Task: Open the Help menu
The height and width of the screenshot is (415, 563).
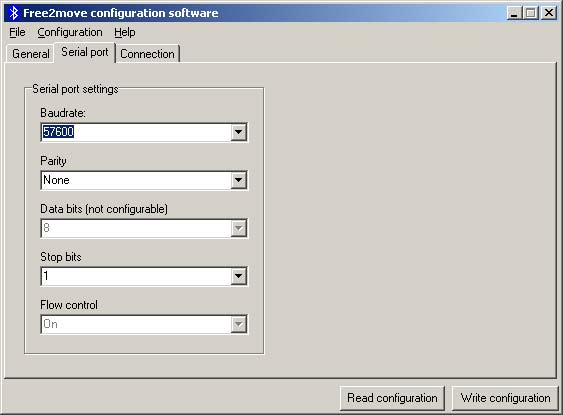Action: 125,32
